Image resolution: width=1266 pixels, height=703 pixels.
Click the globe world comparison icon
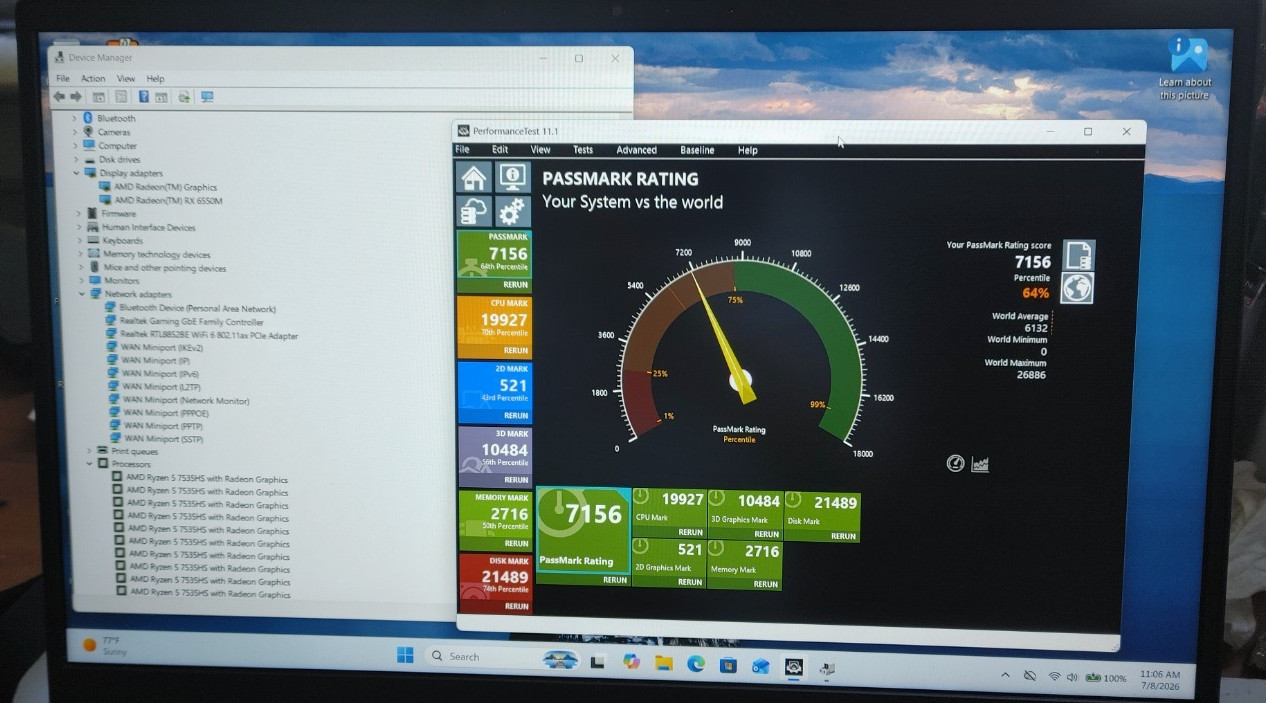1078,288
